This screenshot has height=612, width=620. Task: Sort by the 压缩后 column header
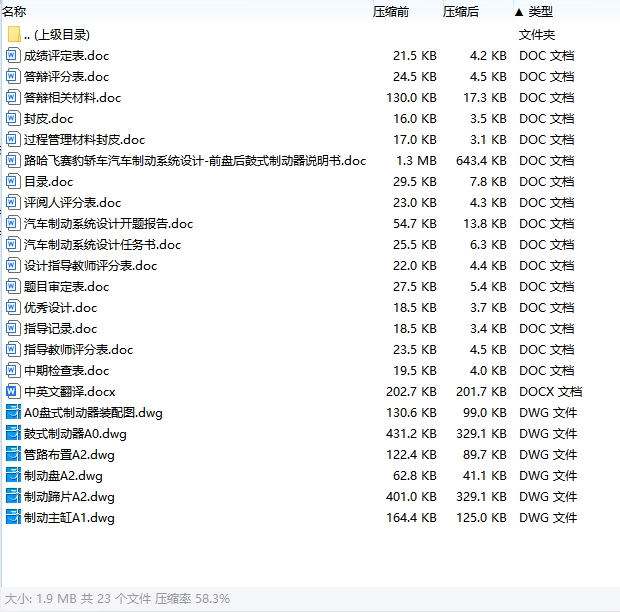tap(460, 12)
